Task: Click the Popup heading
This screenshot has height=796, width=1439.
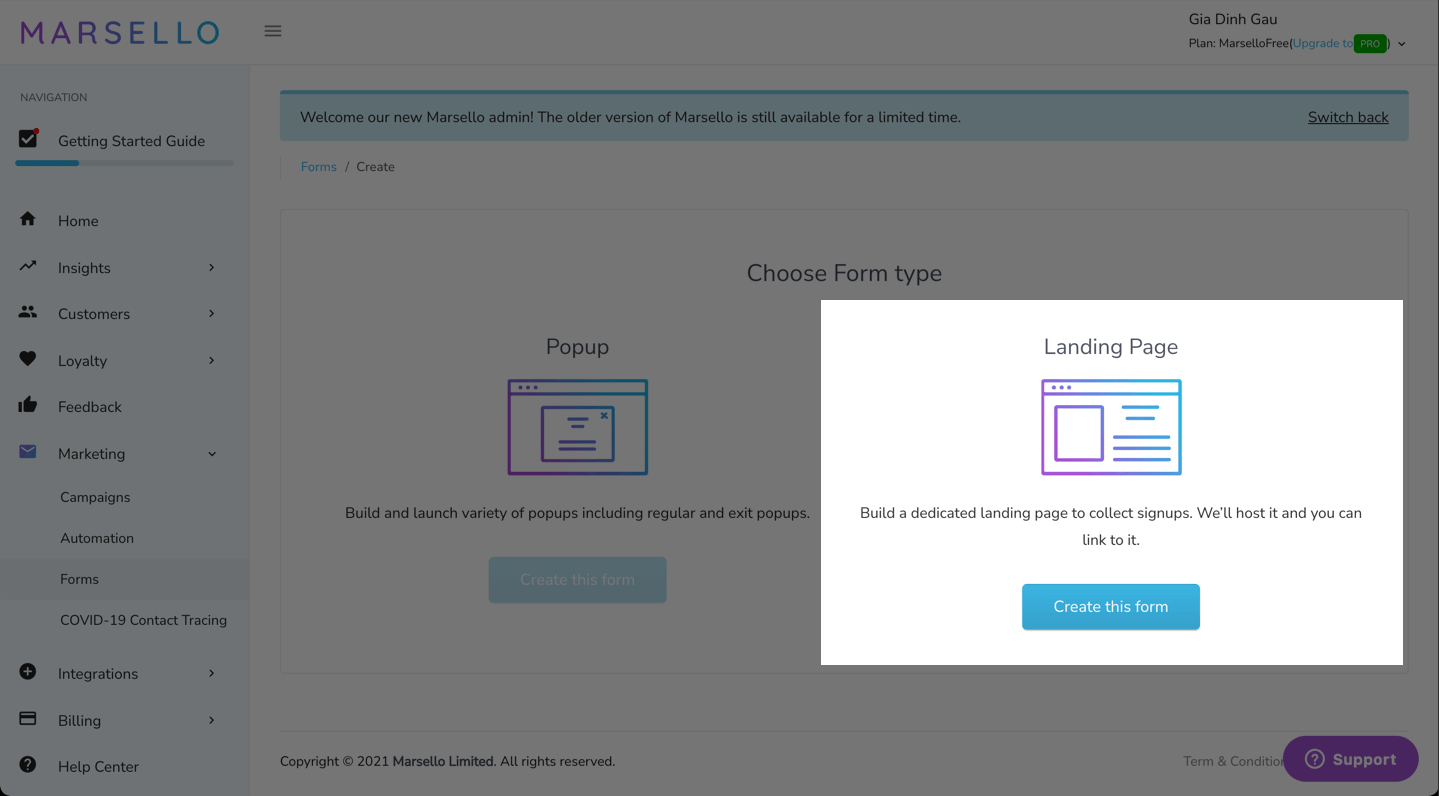Action: tap(578, 347)
